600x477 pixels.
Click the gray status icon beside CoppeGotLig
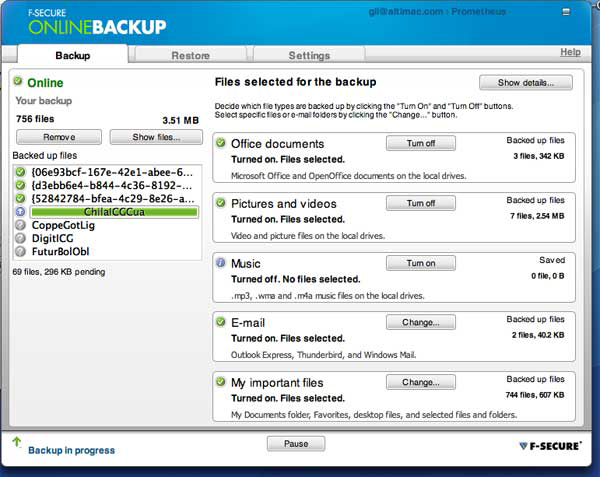(x=21, y=225)
